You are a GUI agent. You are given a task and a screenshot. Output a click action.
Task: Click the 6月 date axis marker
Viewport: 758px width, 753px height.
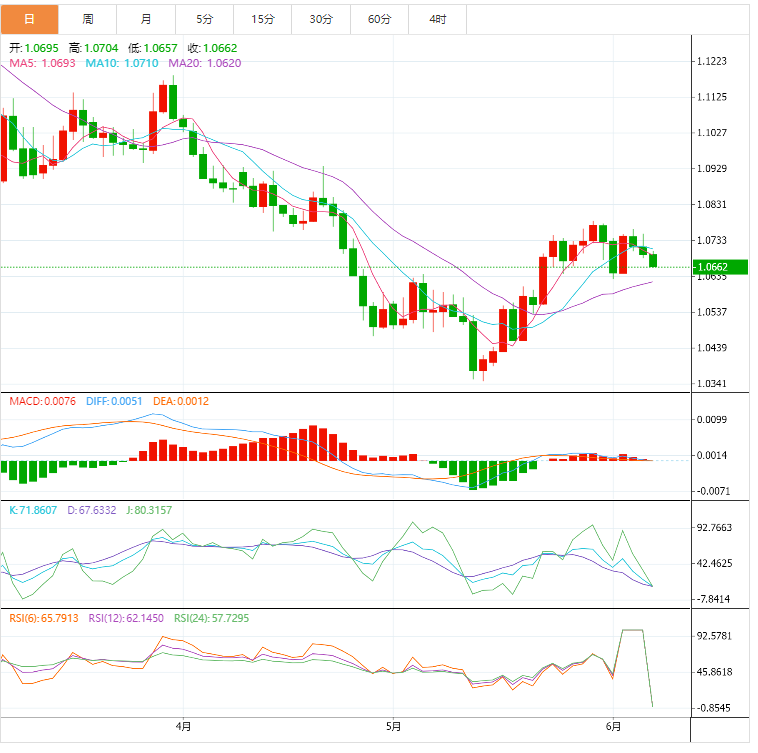[x=613, y=726]
